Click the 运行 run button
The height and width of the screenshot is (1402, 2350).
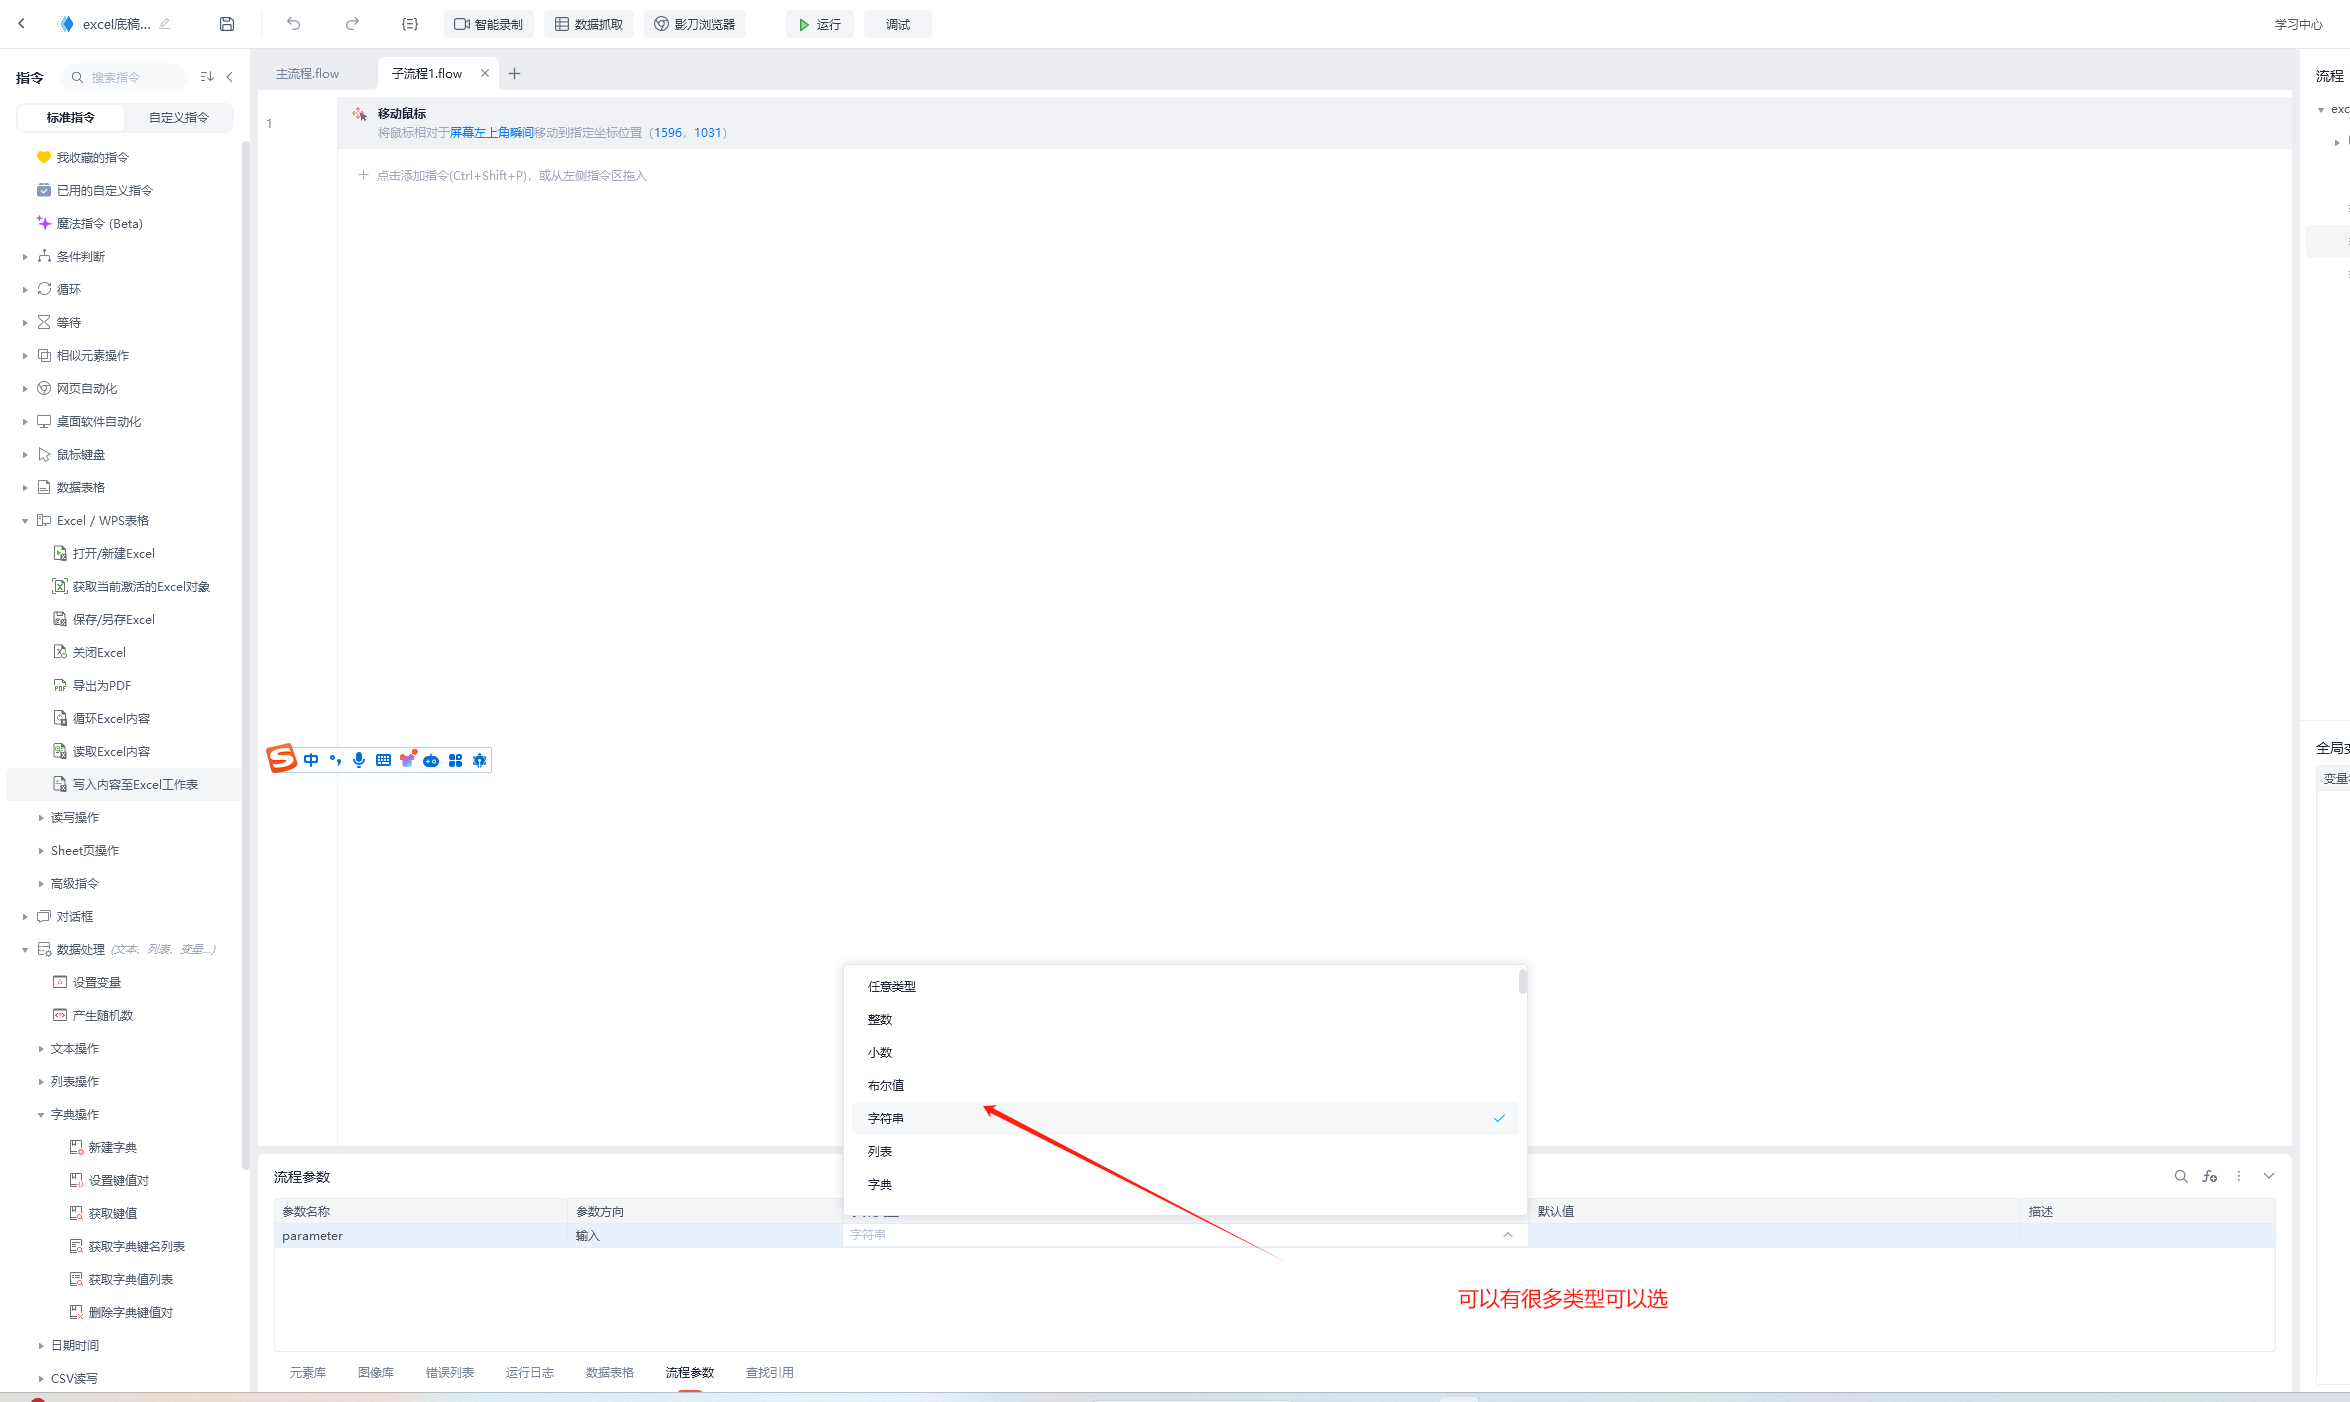(x=819, y=24)
